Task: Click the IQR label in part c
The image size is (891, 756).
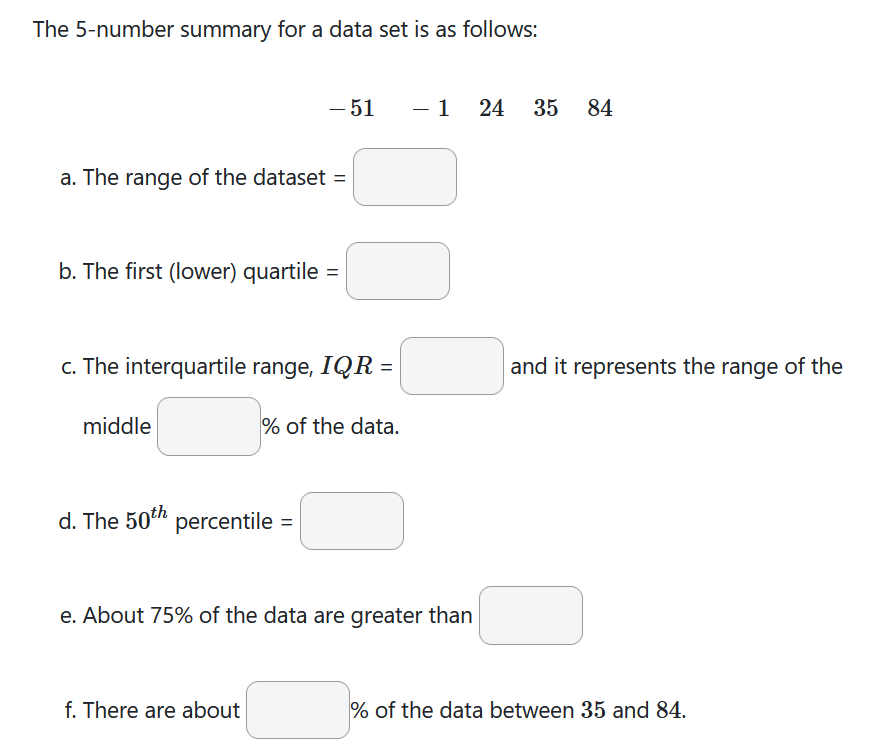Action: pos(350,366)
